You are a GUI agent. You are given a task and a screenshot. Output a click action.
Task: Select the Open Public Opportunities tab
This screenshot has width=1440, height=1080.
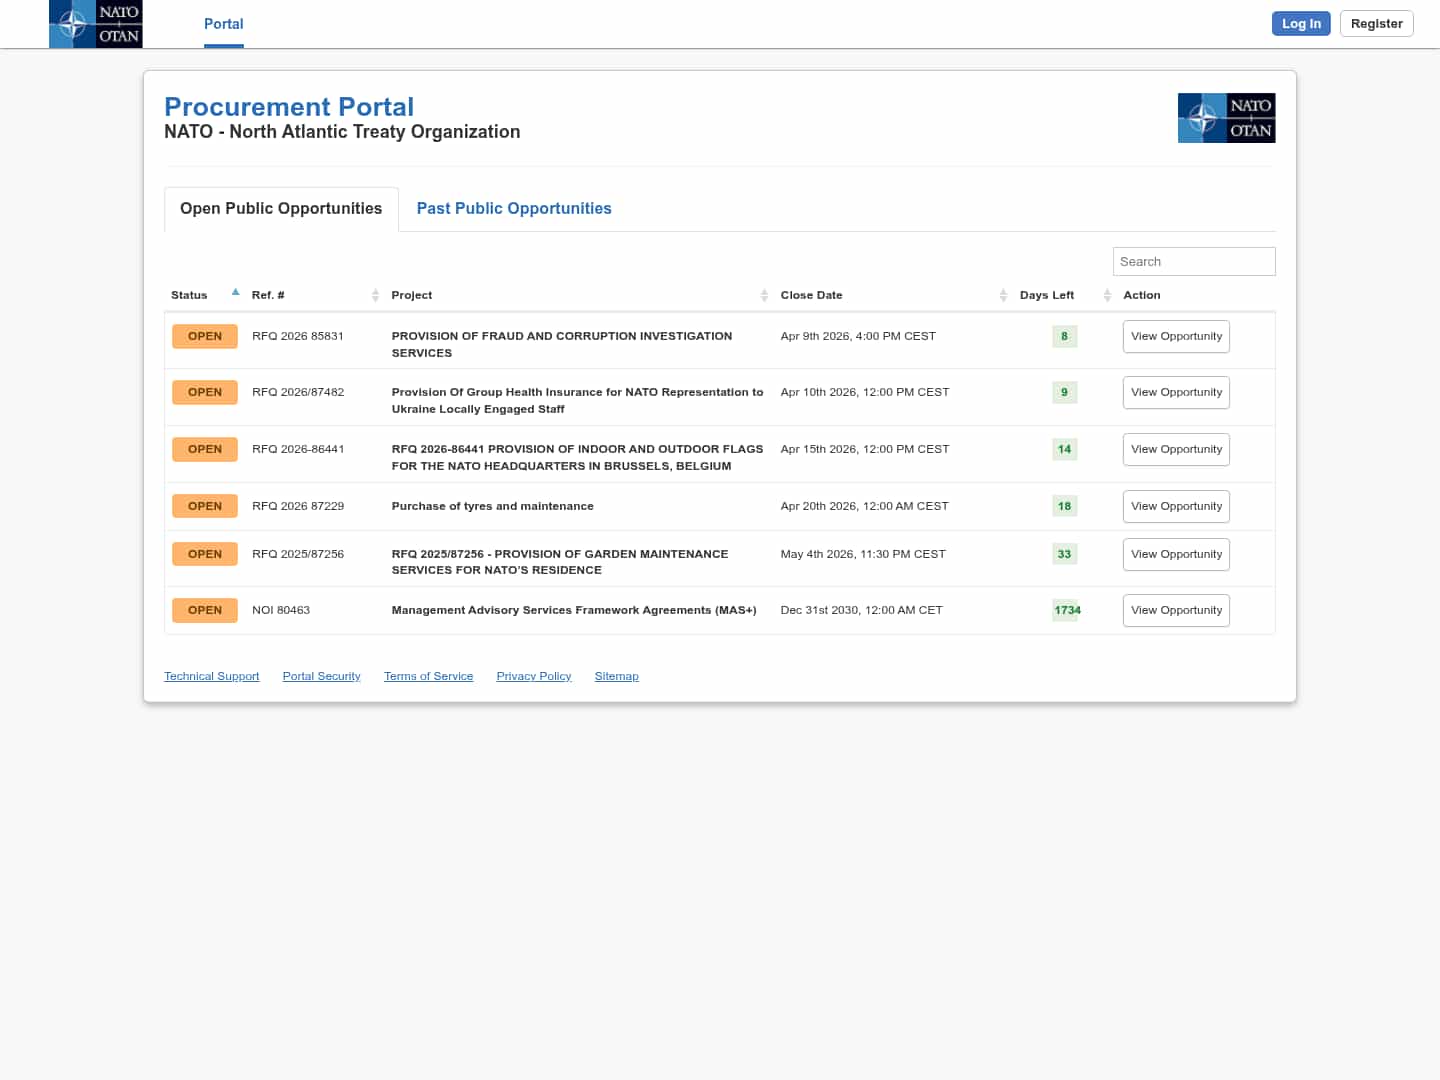pos(281,208)
